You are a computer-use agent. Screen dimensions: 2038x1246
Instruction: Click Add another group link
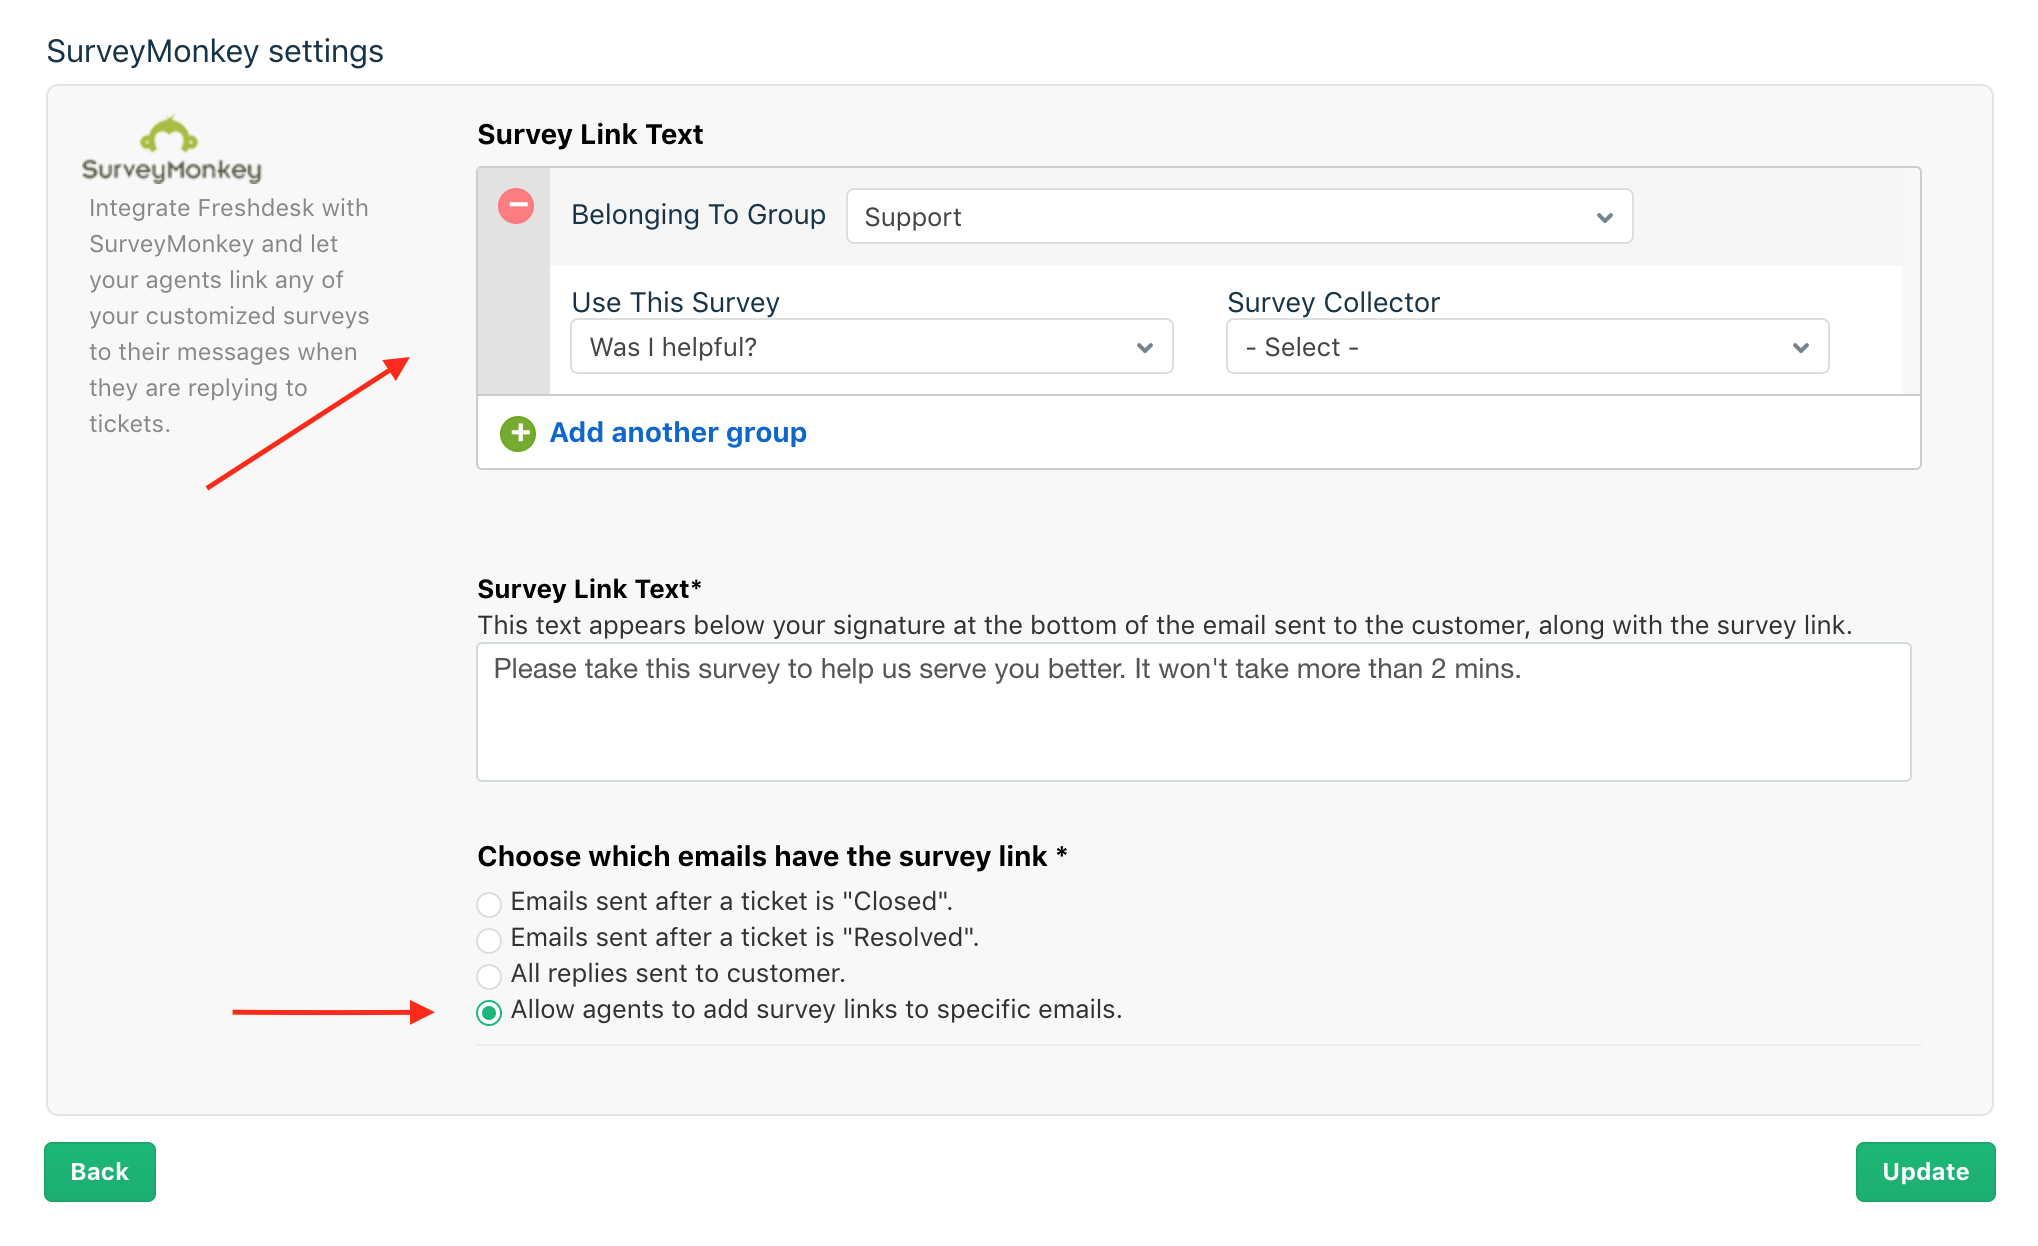678,432
